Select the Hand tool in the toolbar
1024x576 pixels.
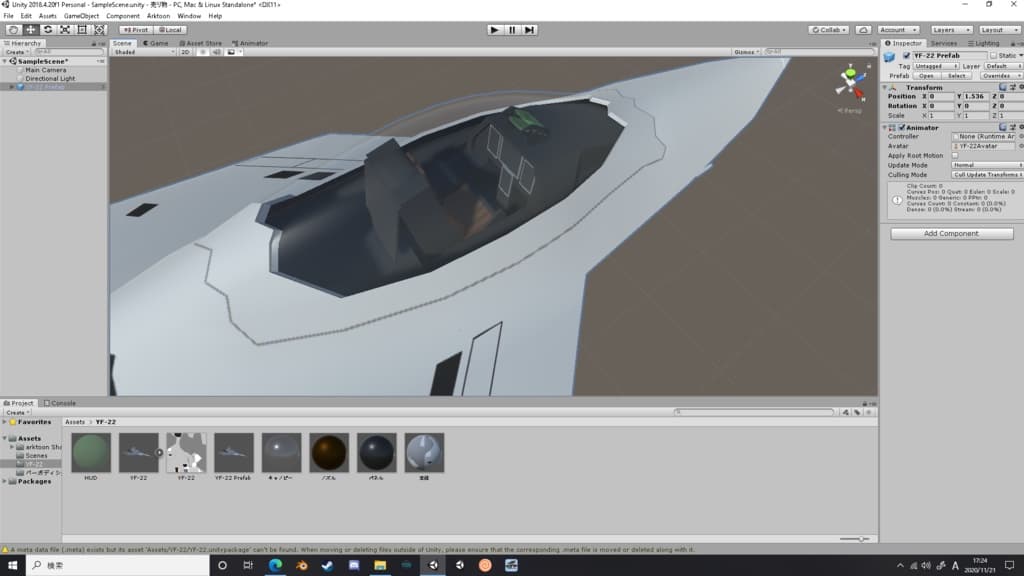(x=13, y=30)
